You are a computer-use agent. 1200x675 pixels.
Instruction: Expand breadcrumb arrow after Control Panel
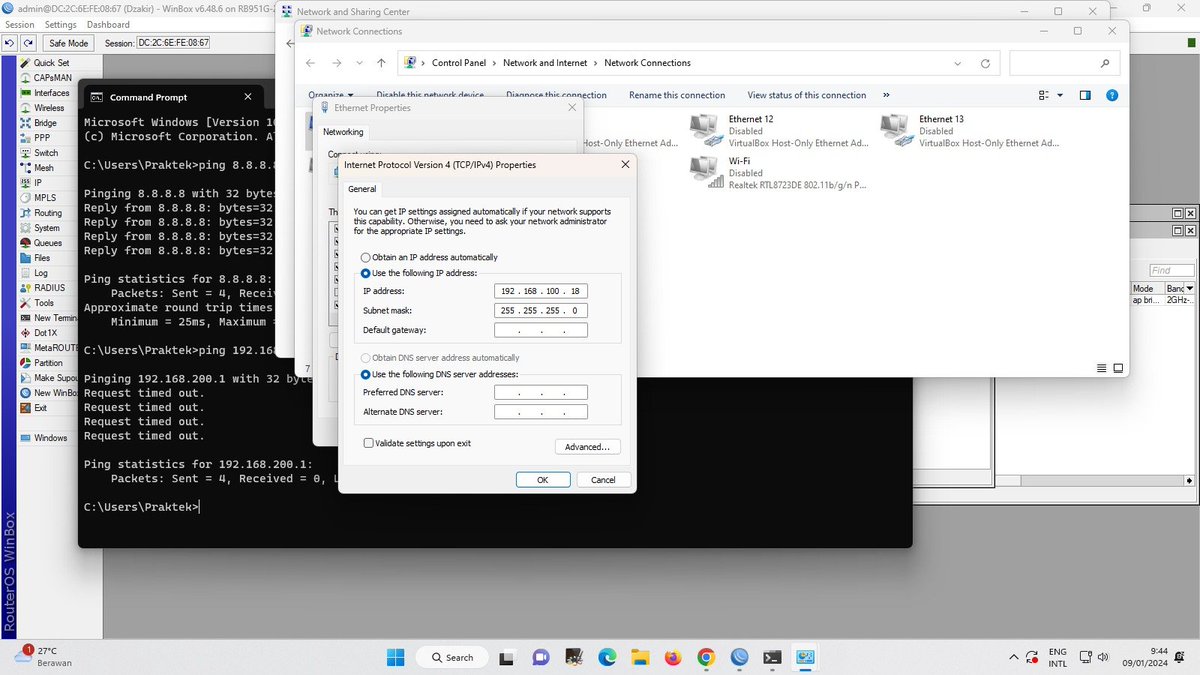(494, 63)
